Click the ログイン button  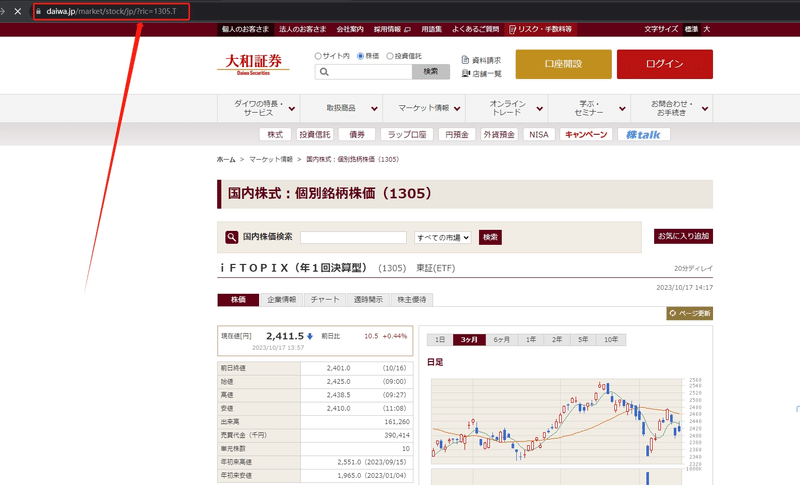(x=664, y=64)
